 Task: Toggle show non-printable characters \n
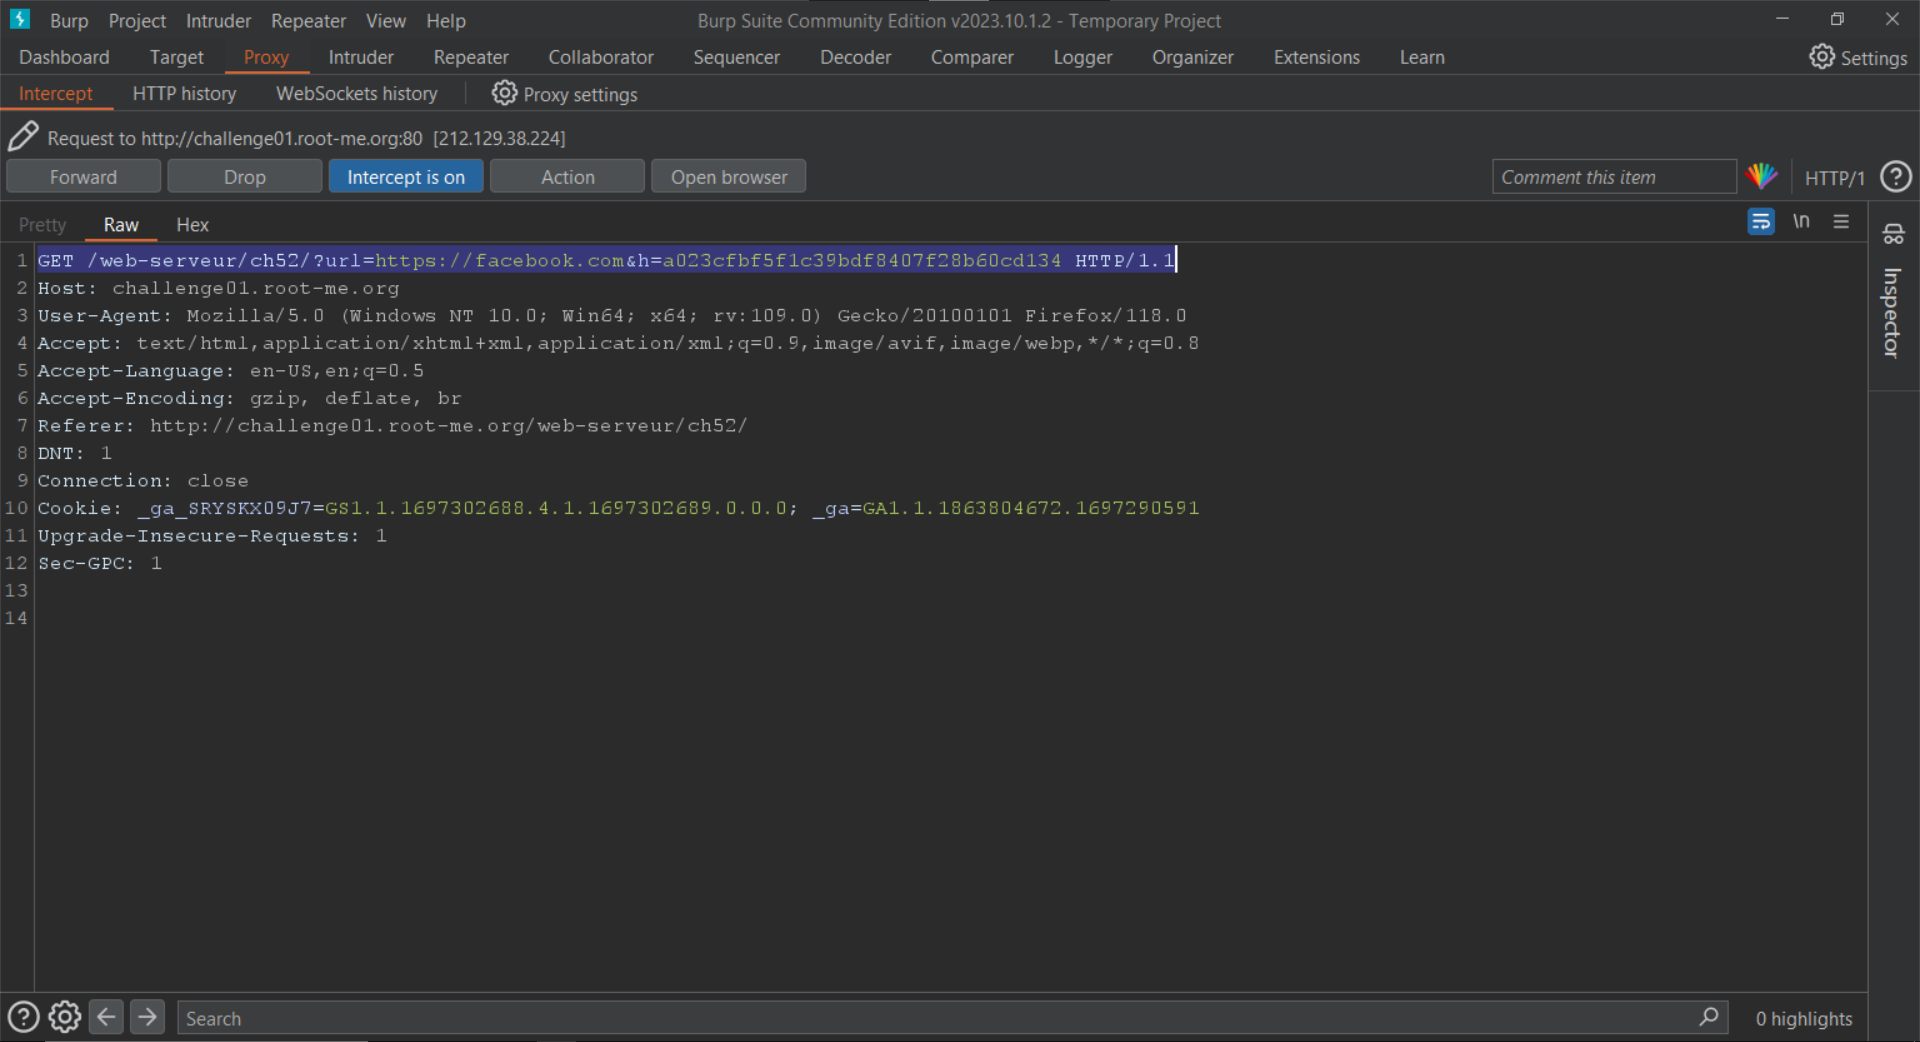[1801, 221]
